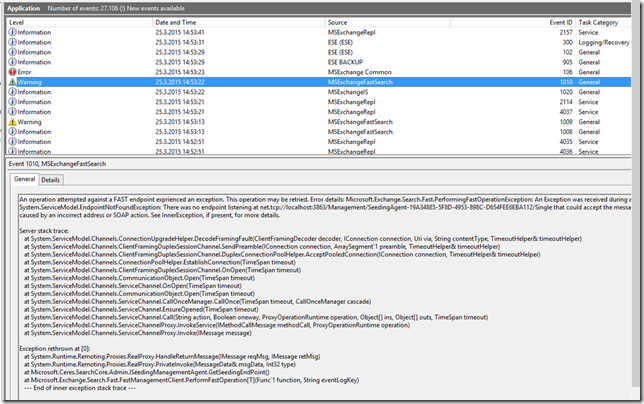Screen dimensions: 644x404
Task: Click the red error icon of event 106
Action: (13, 72)
